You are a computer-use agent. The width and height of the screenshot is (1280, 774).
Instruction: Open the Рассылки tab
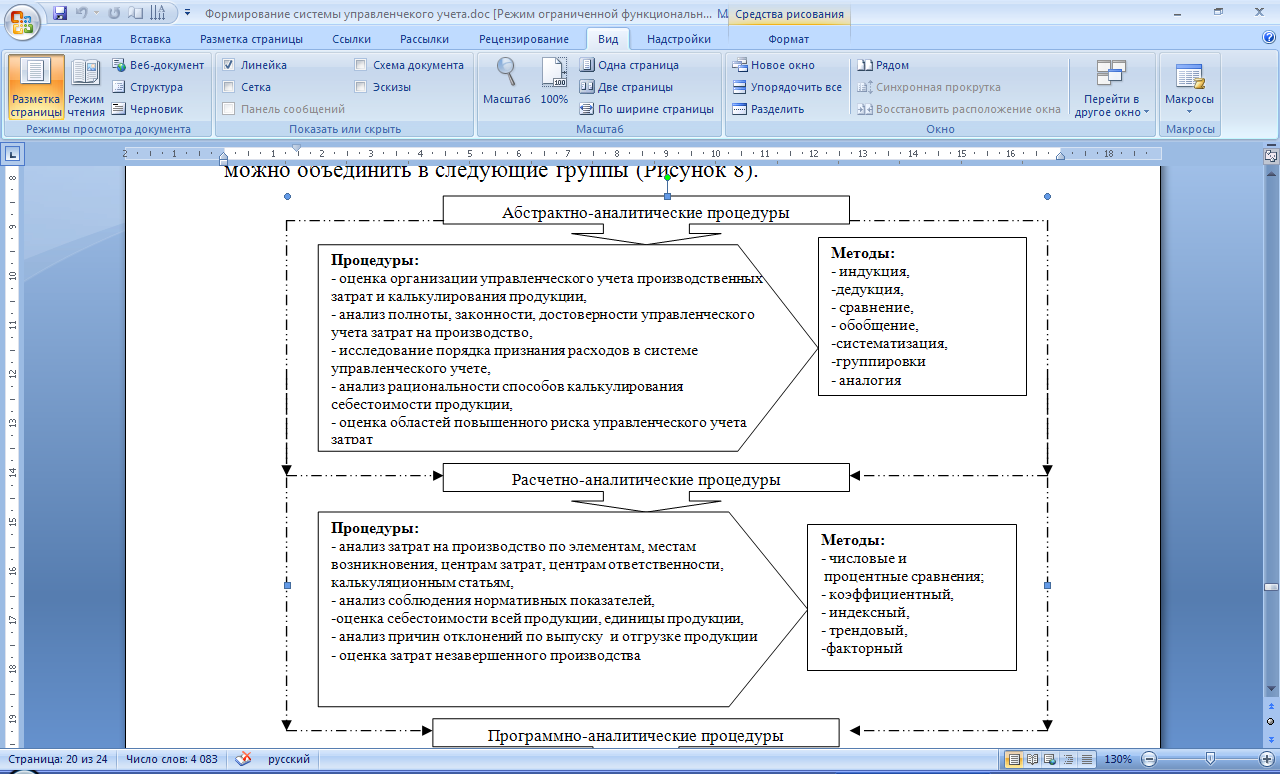(x=424, y=39)
